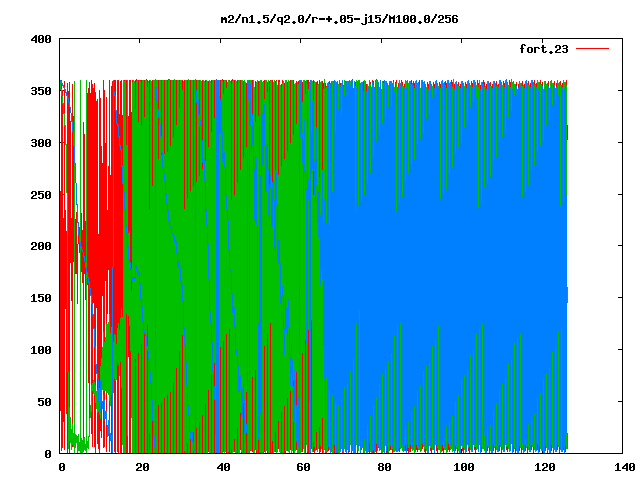640x480 pixels.
Task: Click y-axis label 350
Action: tap(41, 91)
